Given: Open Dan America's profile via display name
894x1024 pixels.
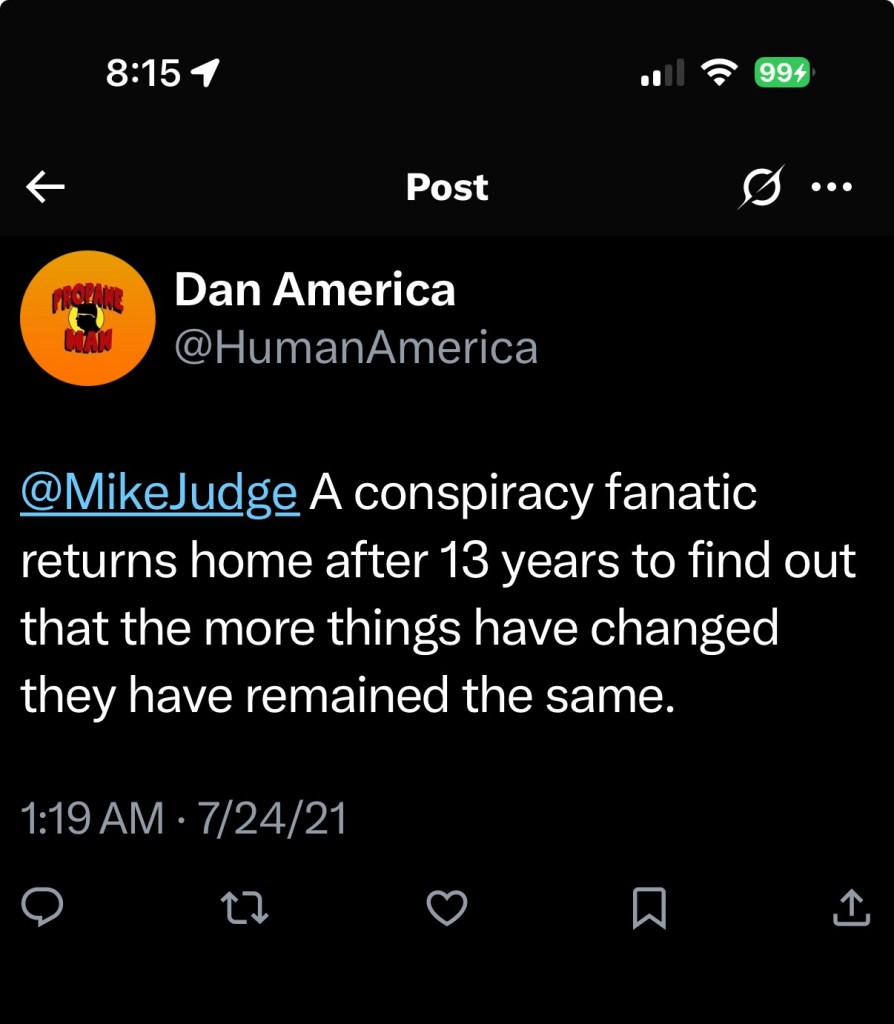Looking at the screenshot, I should tap(314, 290).
